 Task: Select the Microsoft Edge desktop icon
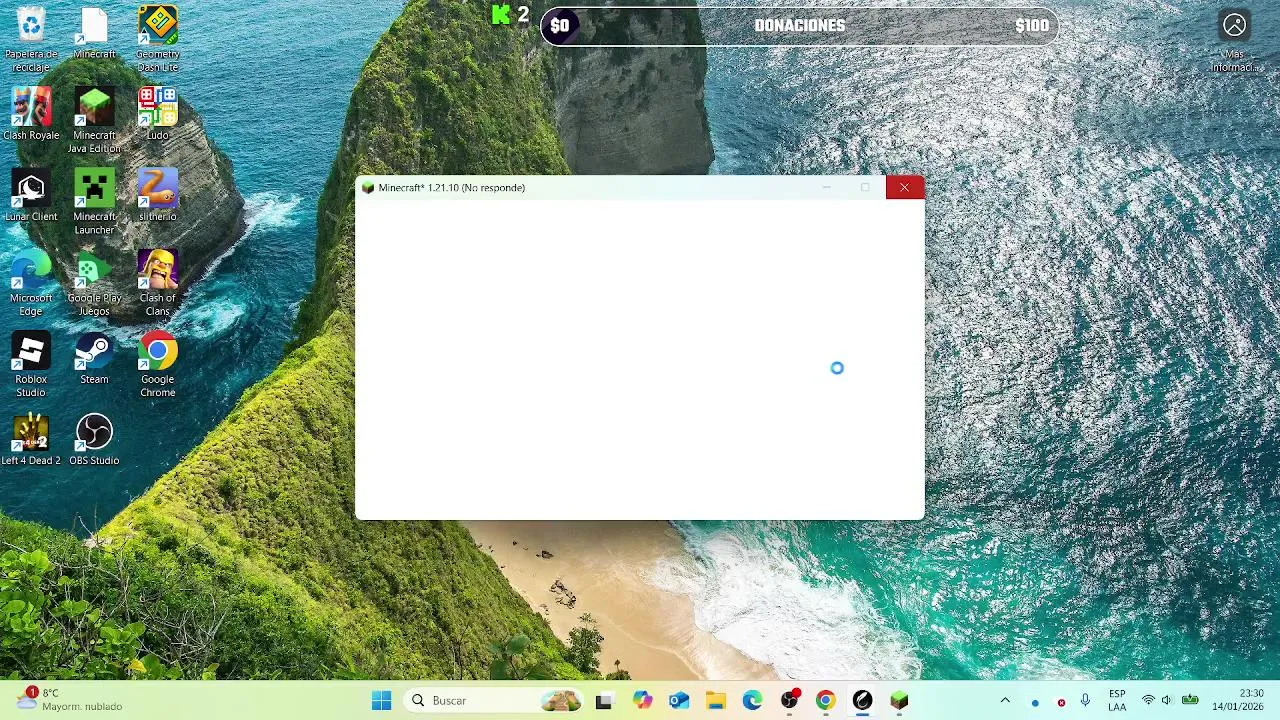[x=31, y=283]
